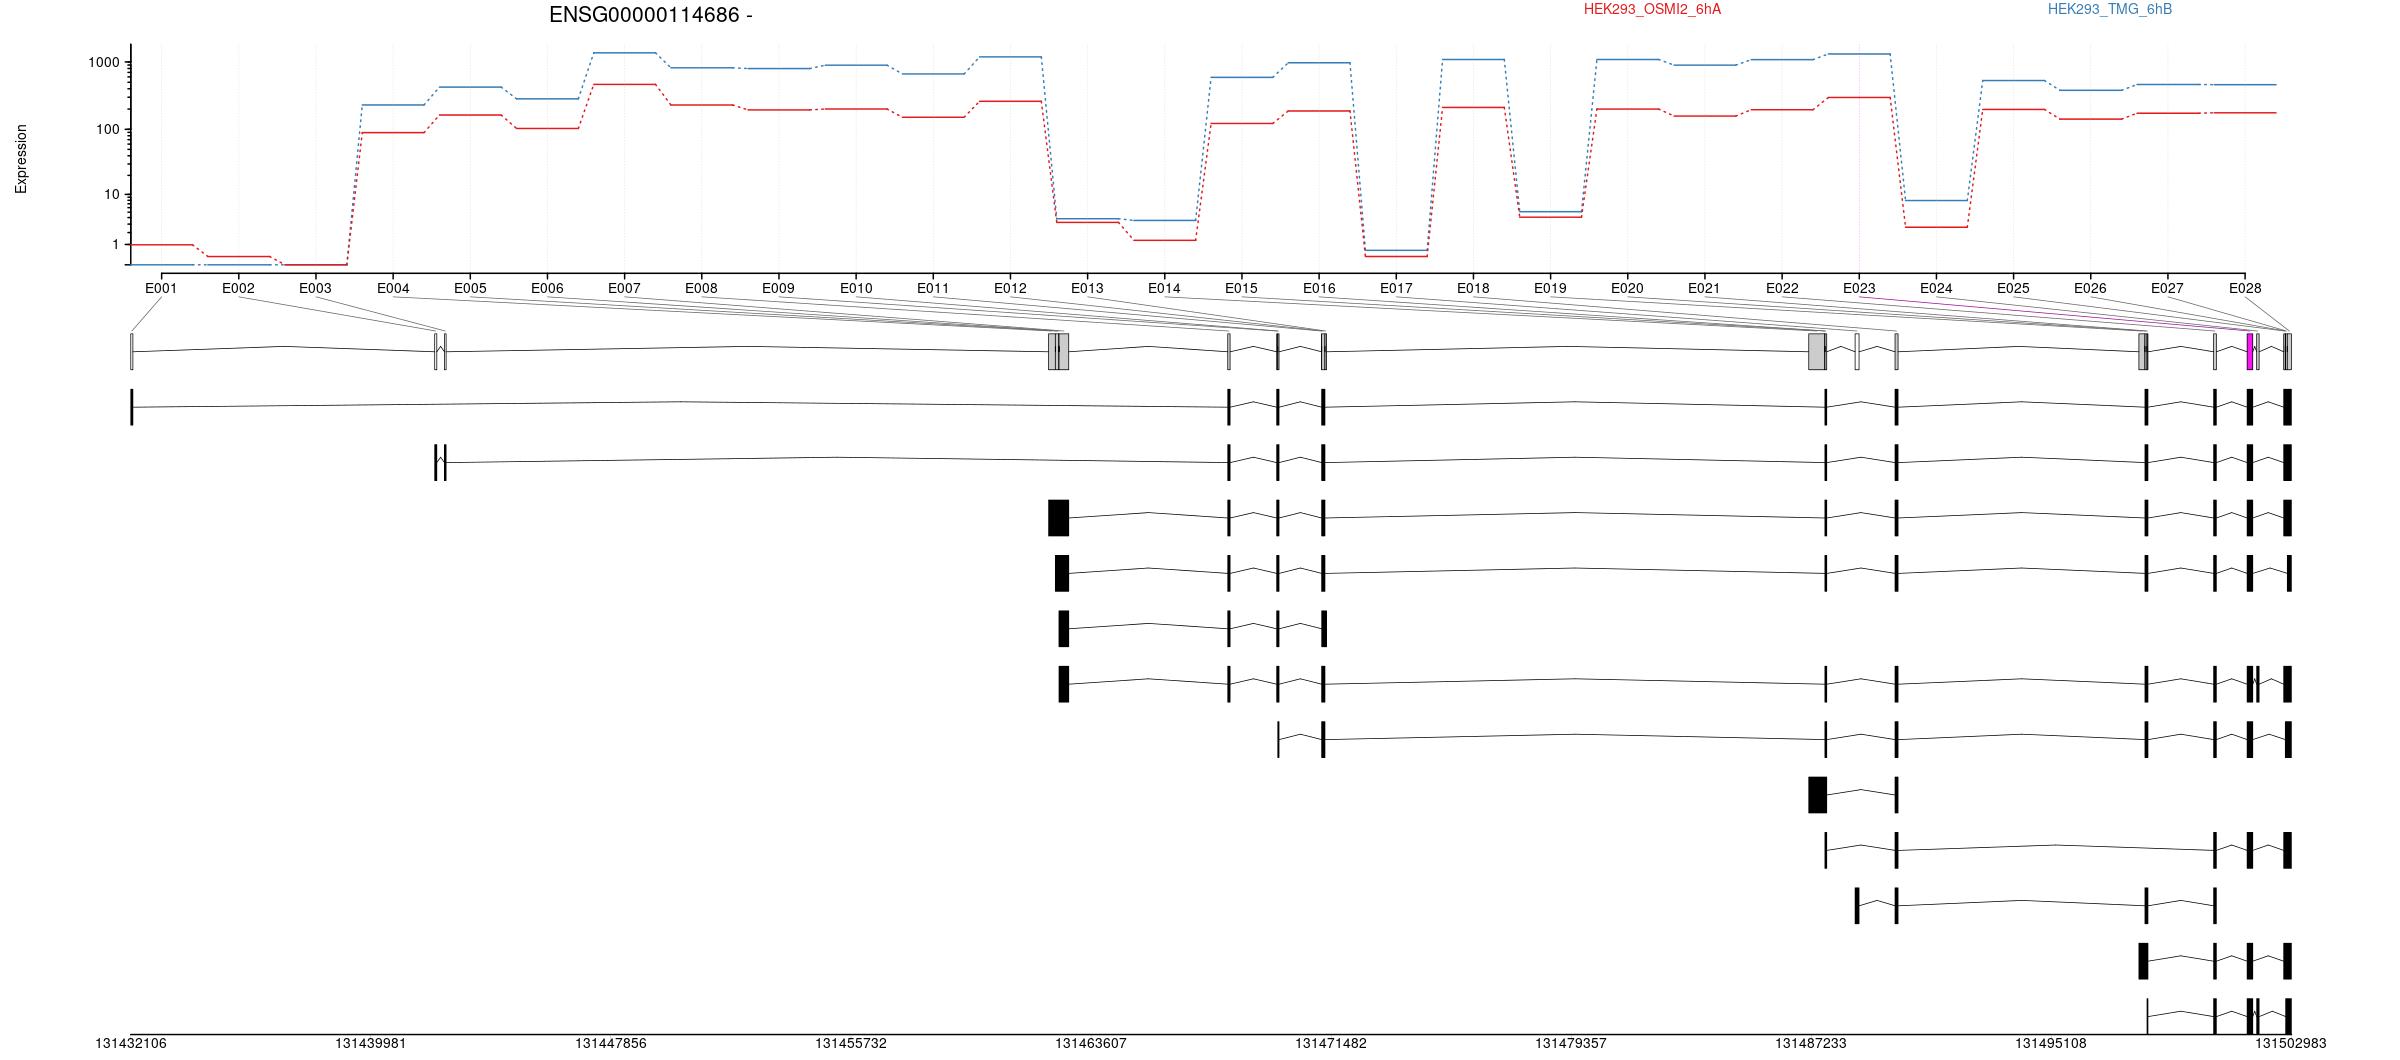Click genomic coordinate 131447856
2400x1060 pixels.
[x=611, y=1043]
